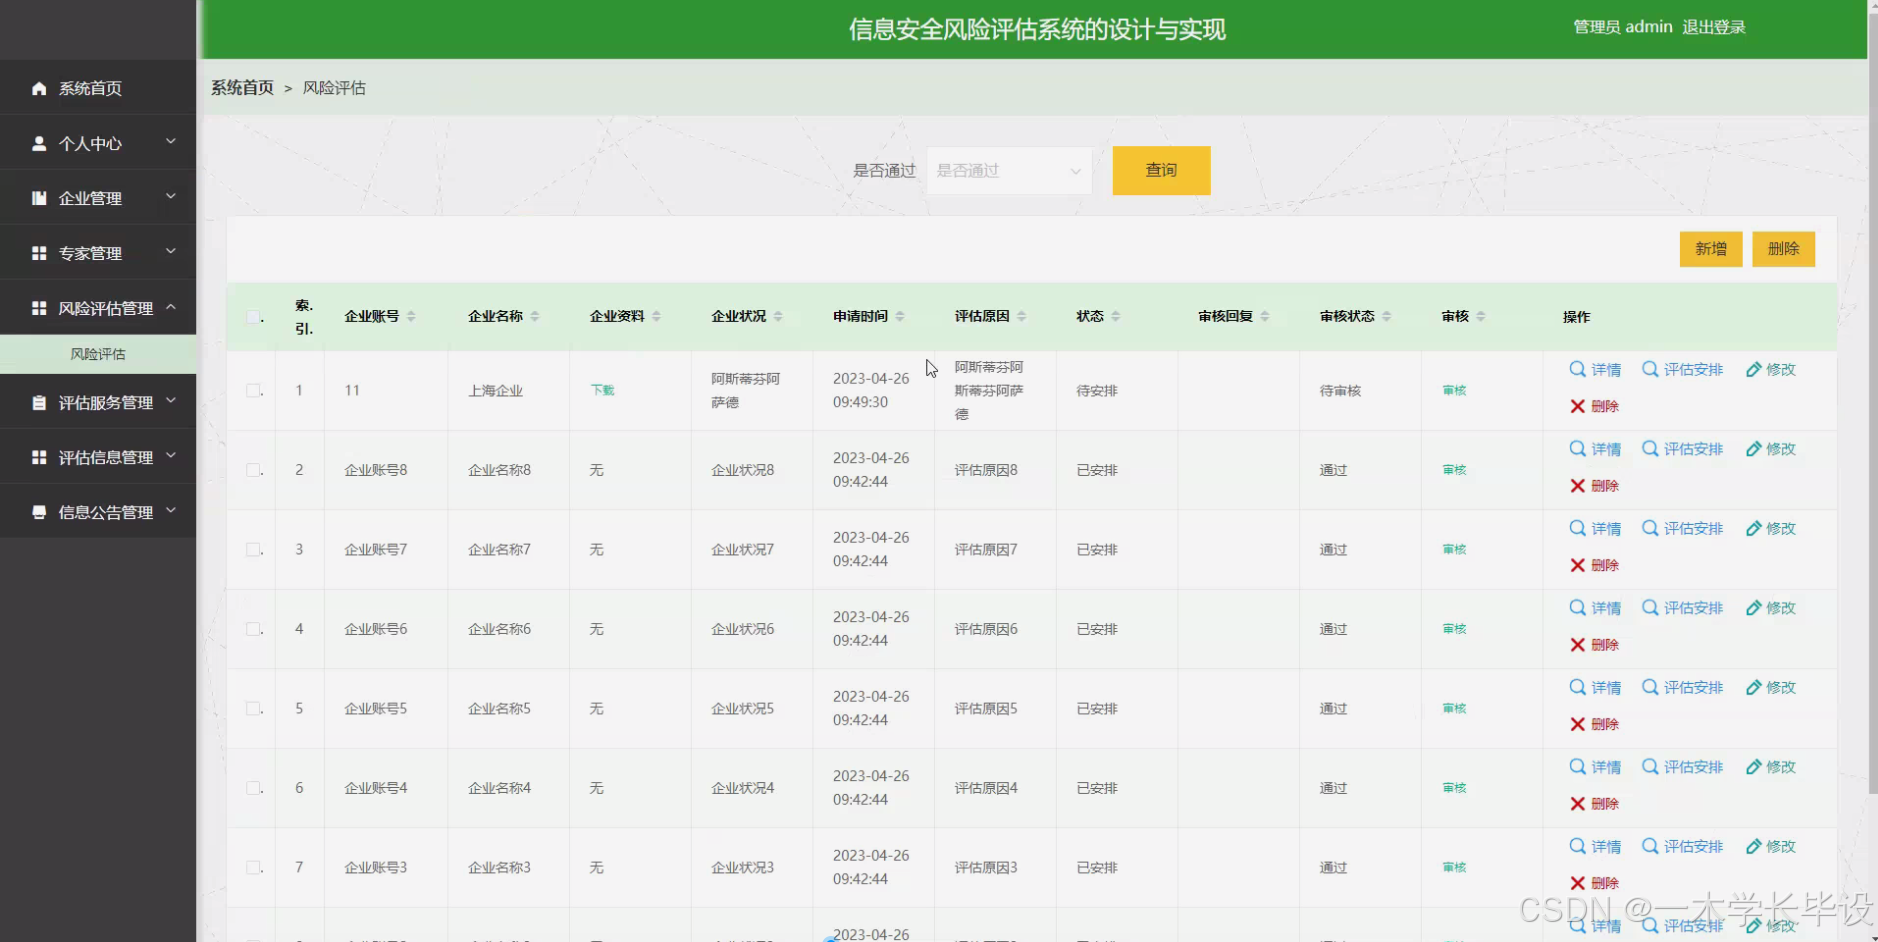Click the 专家管理 grid icon

[x=38, y=252]
